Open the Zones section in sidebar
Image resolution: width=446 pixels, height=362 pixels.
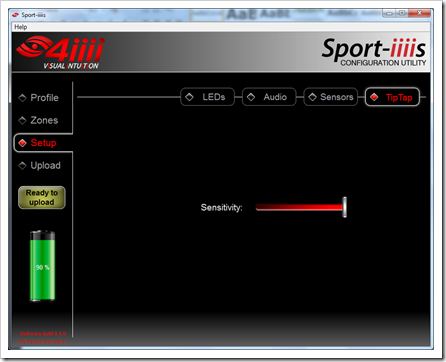click(x=44, y=120)
